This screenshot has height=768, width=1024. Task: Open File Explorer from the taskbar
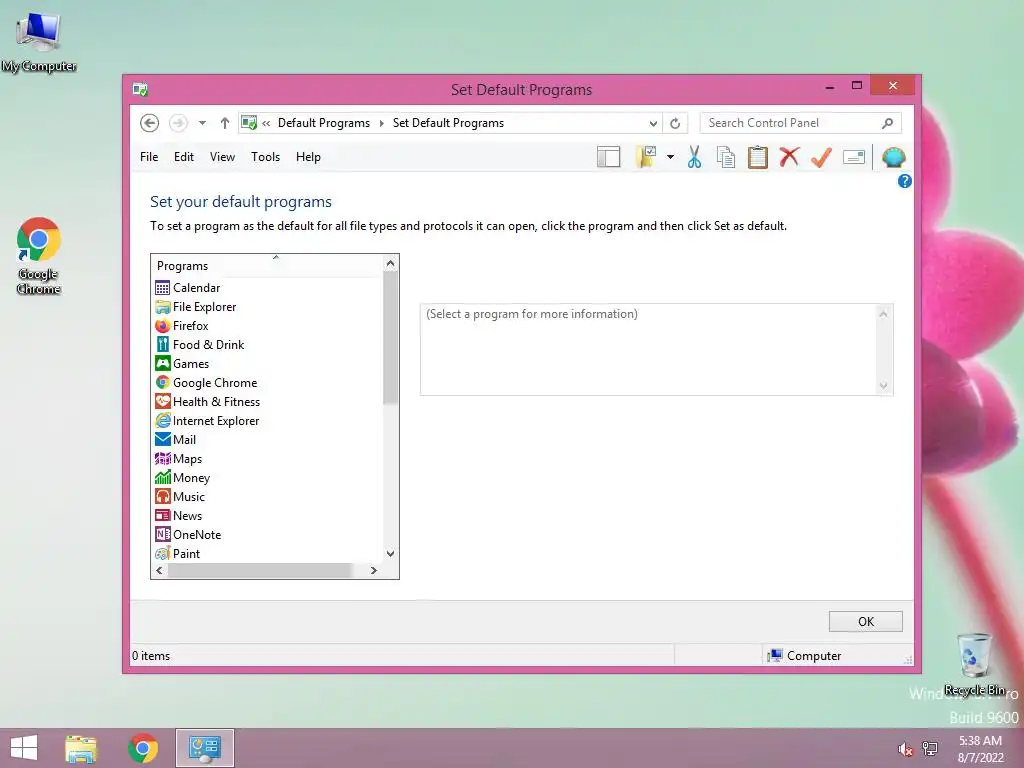(x=80, y=748)
